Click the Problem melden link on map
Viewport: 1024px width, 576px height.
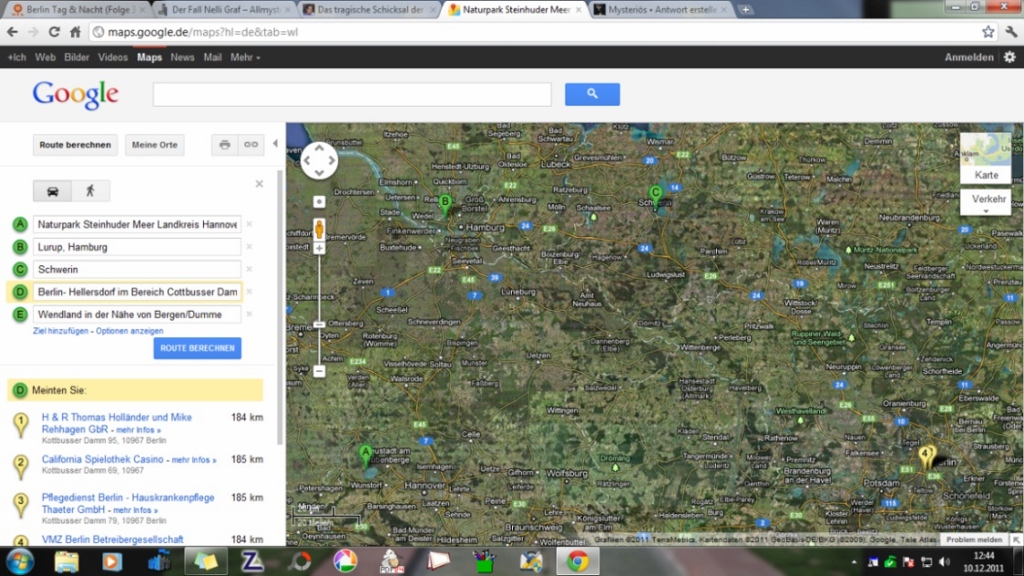974,540
